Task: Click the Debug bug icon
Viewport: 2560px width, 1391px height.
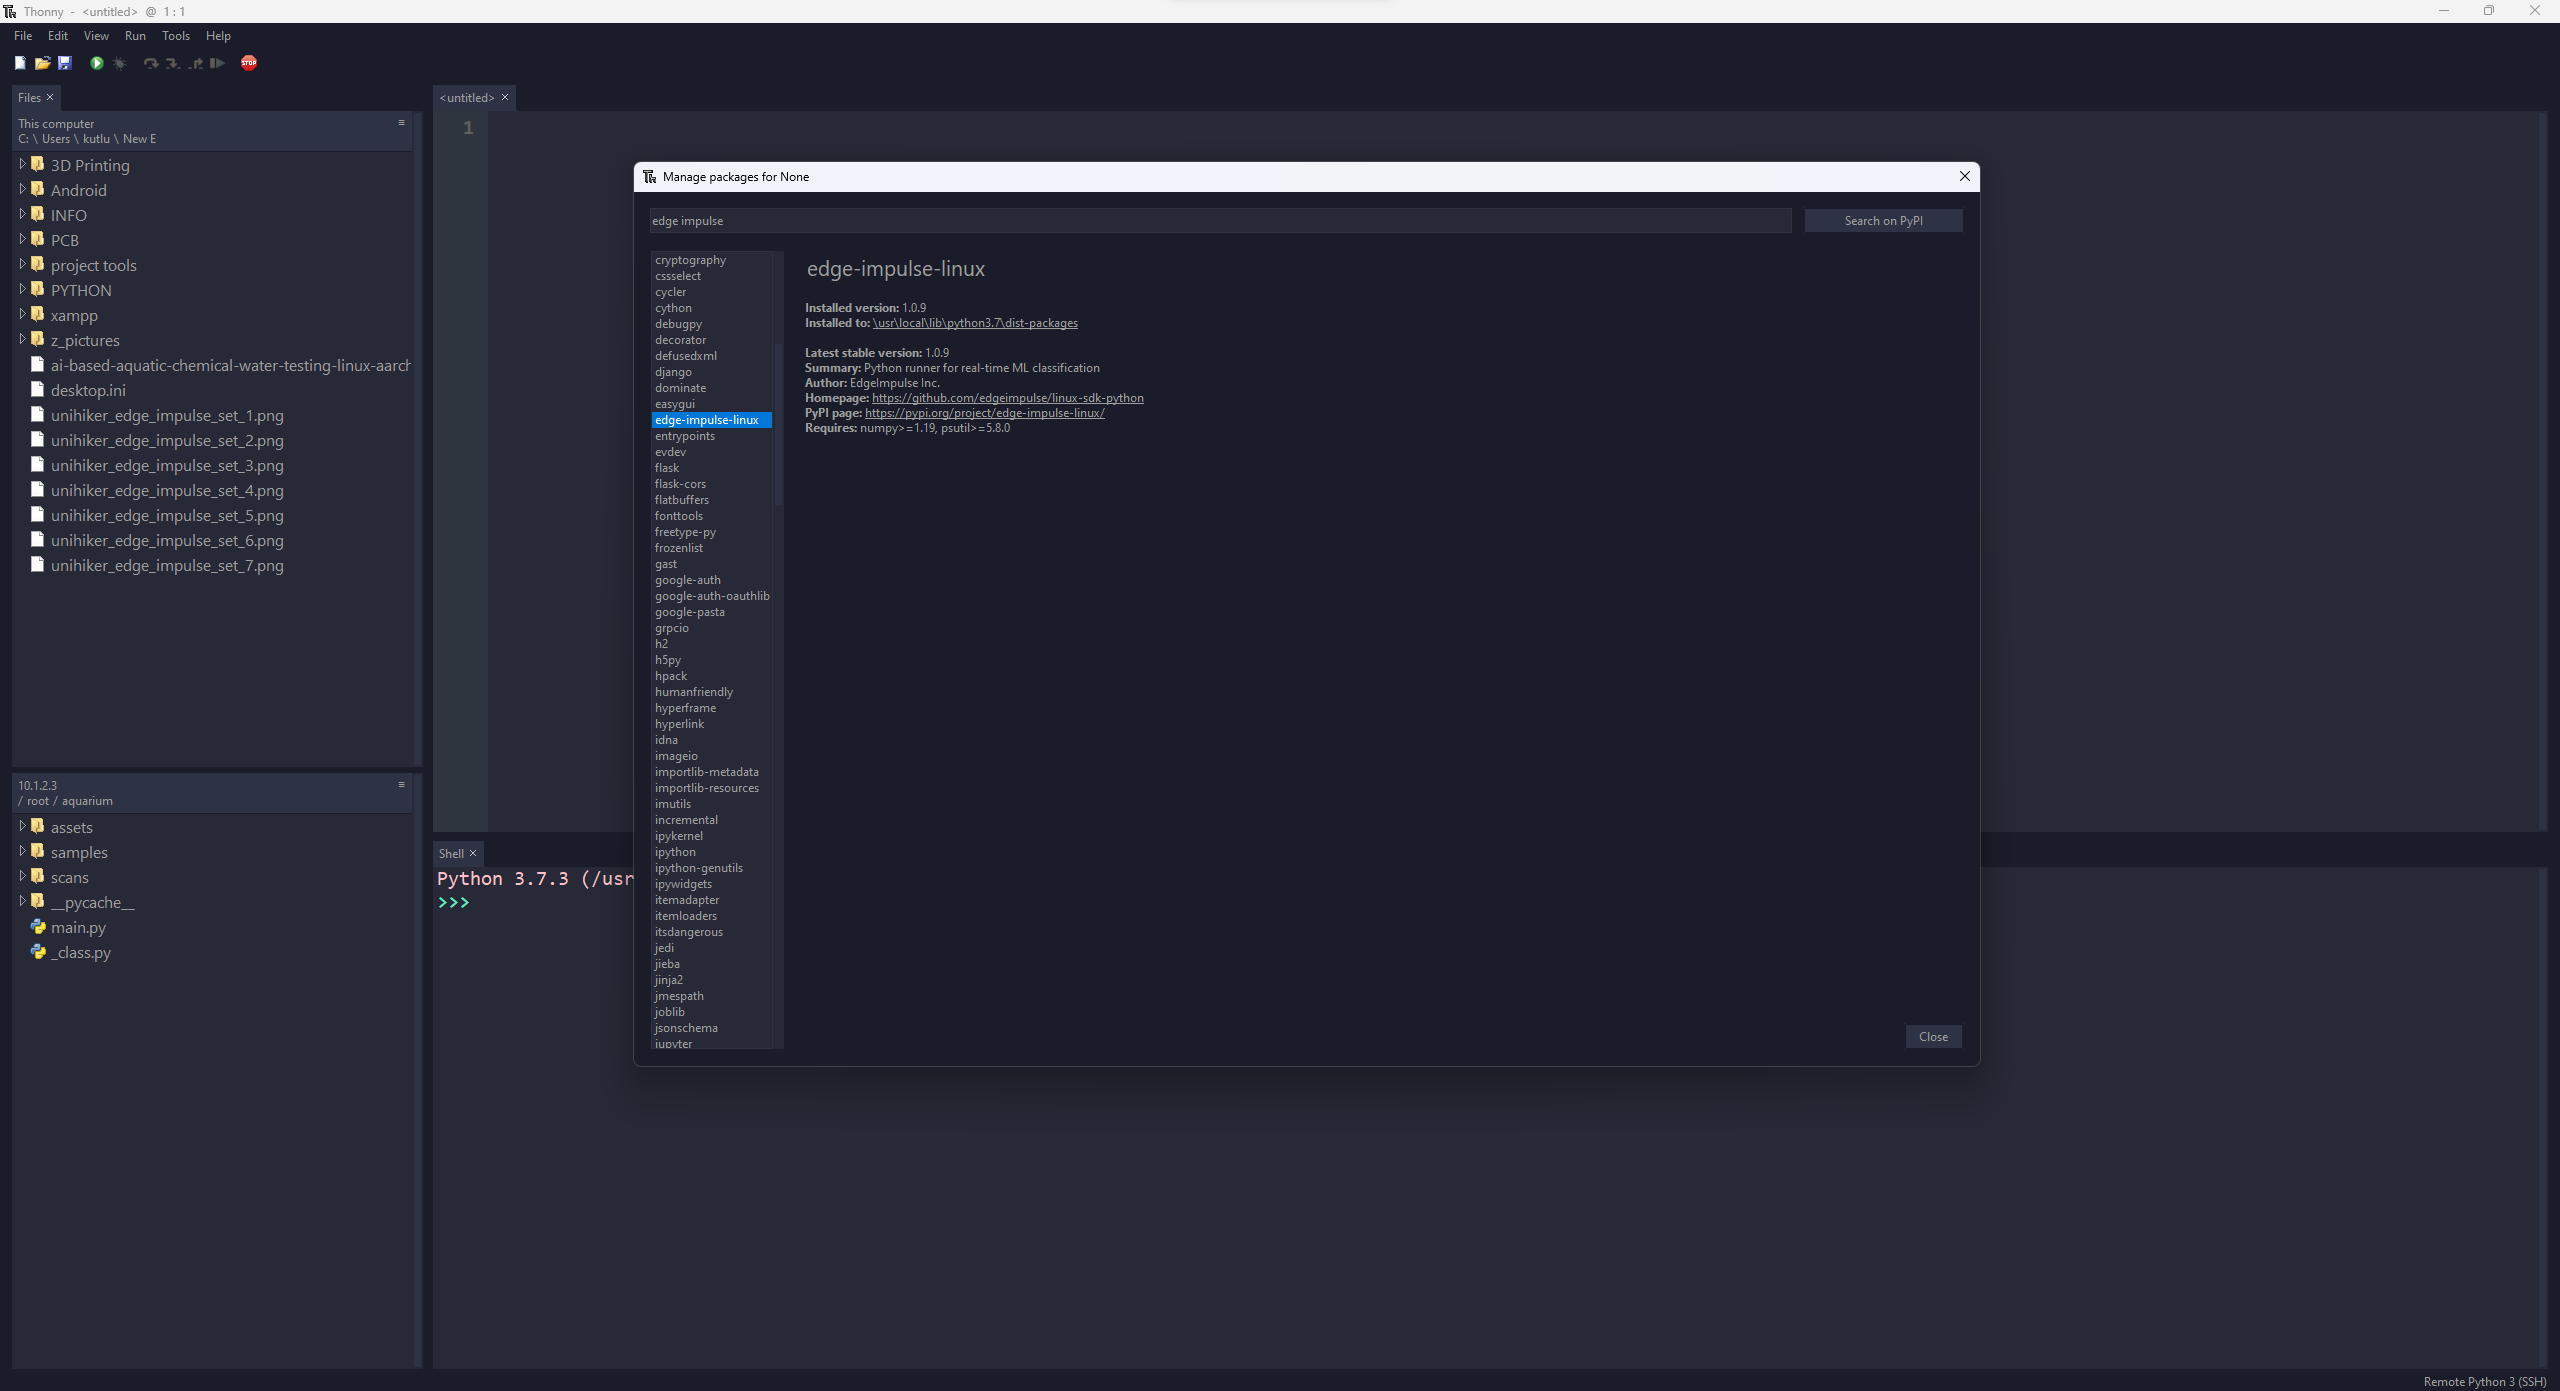Action: (x=120, y=63)
